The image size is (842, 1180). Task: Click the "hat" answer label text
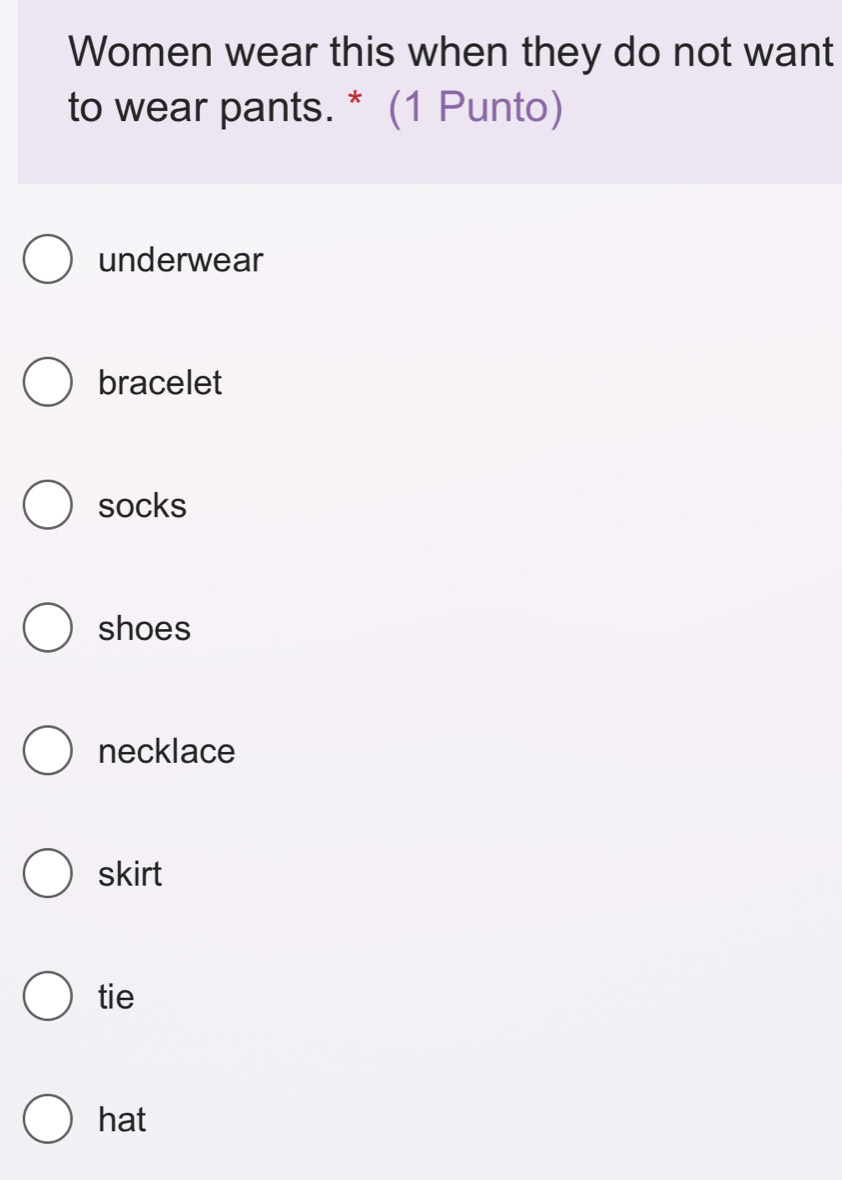pos(122,1120)
